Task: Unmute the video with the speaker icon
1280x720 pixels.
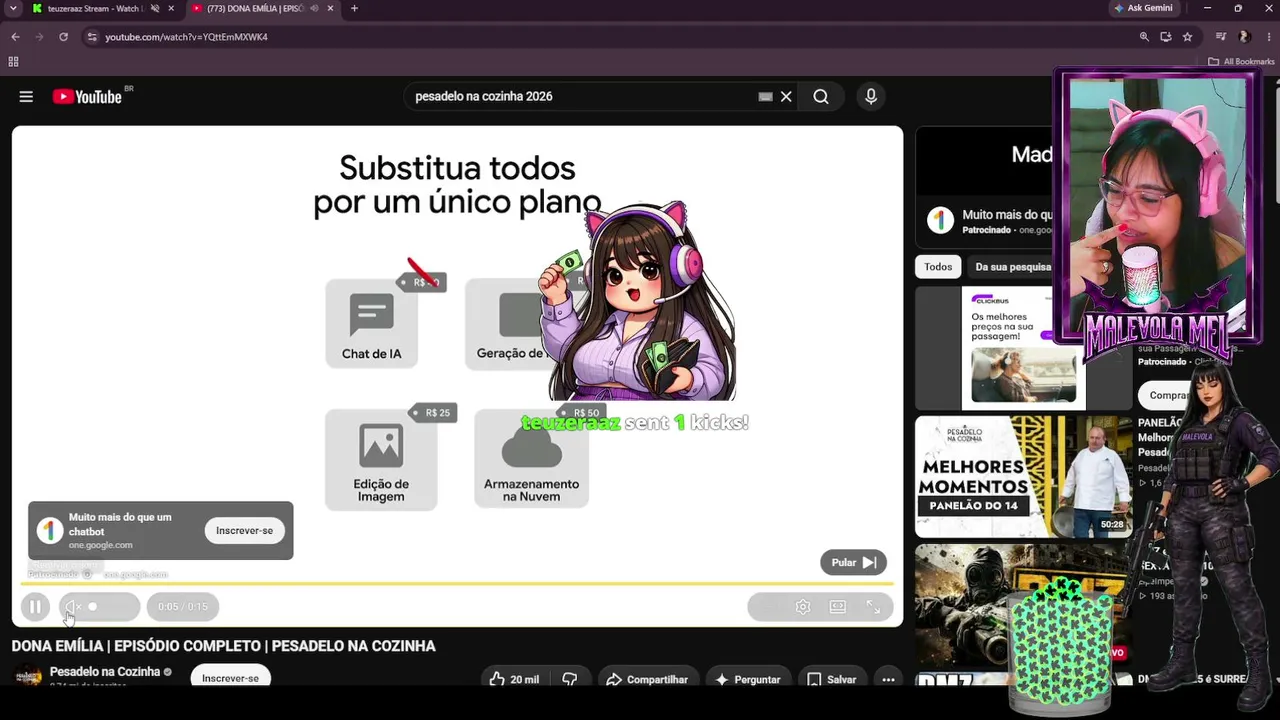Action: (x=72, y=607)
